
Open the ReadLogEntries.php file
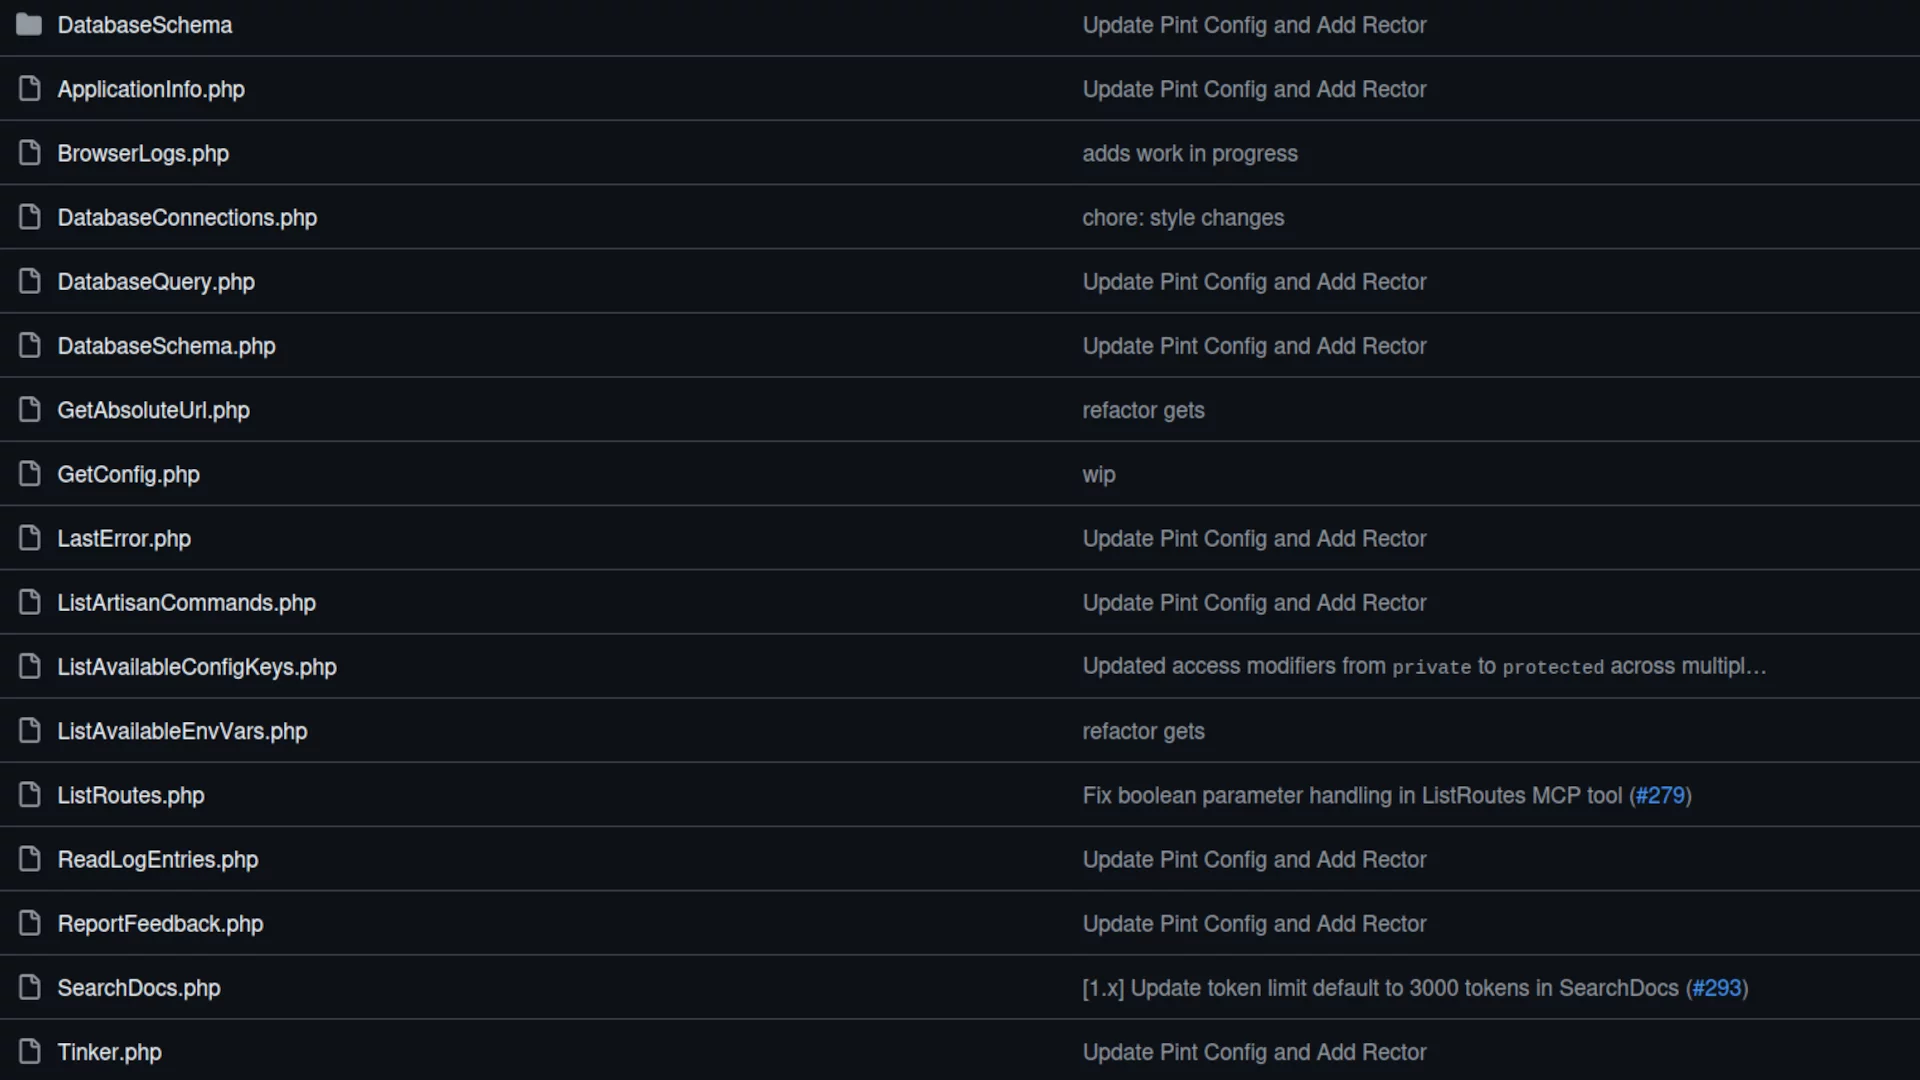(x=158, y=860)
